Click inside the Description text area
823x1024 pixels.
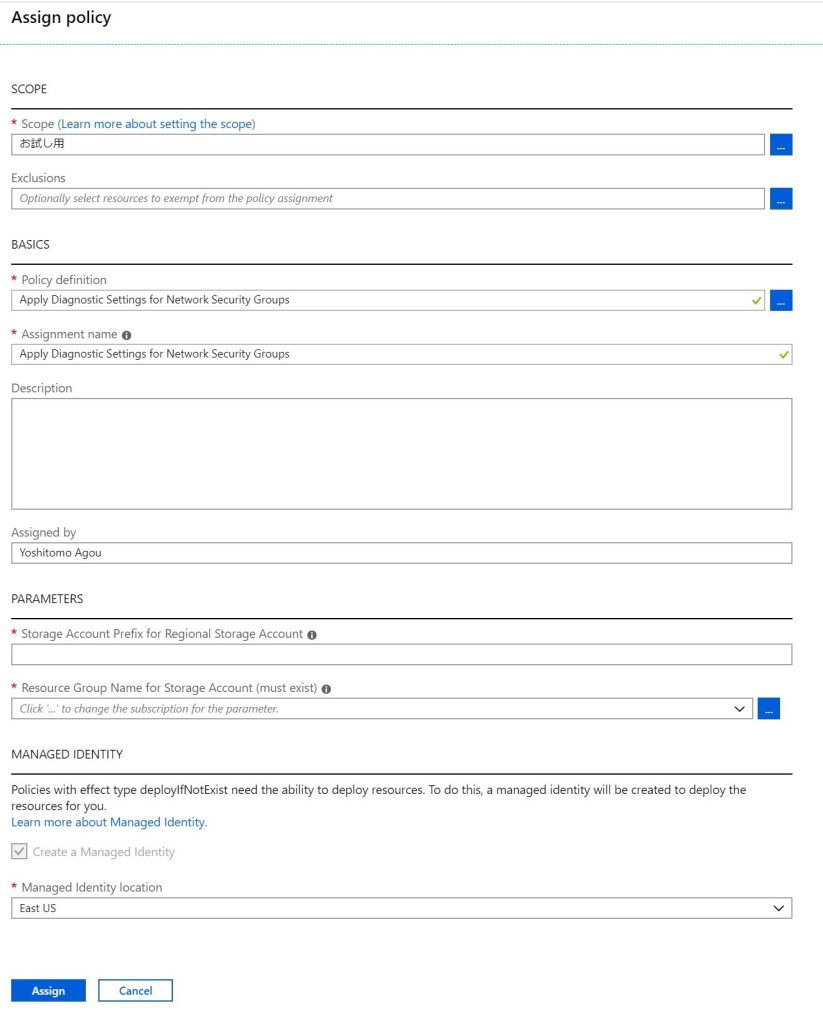[x=402, y=454]
